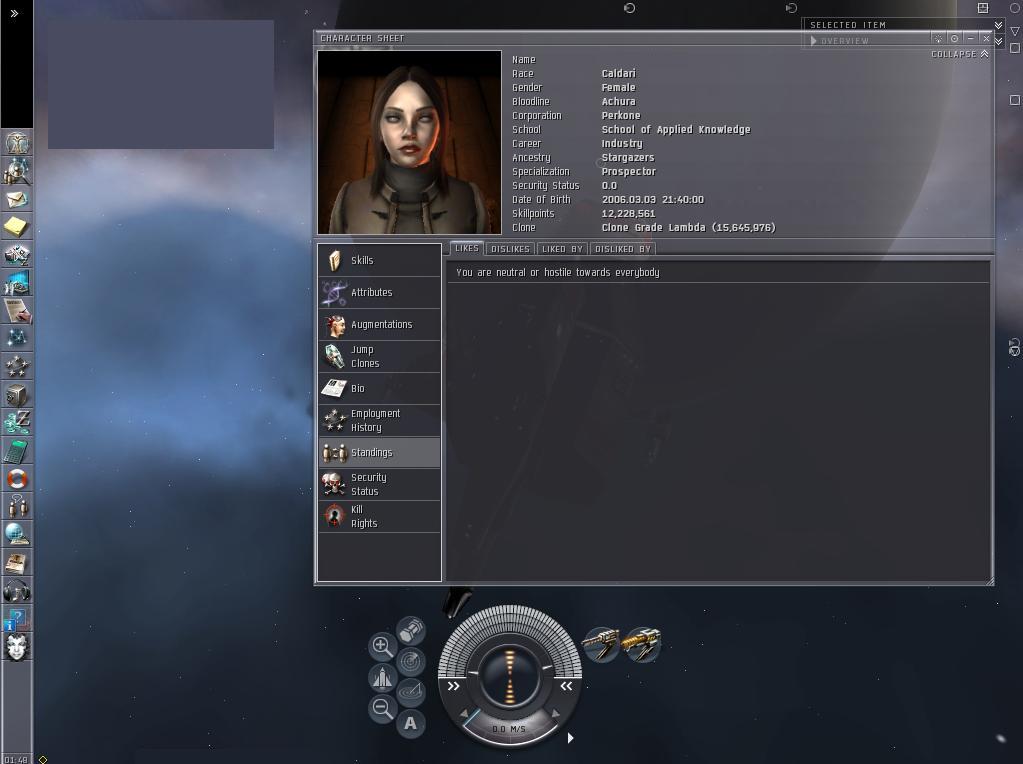
Task: Click the tilted radar sweep HUD icon
Action: tap(411, 692)
